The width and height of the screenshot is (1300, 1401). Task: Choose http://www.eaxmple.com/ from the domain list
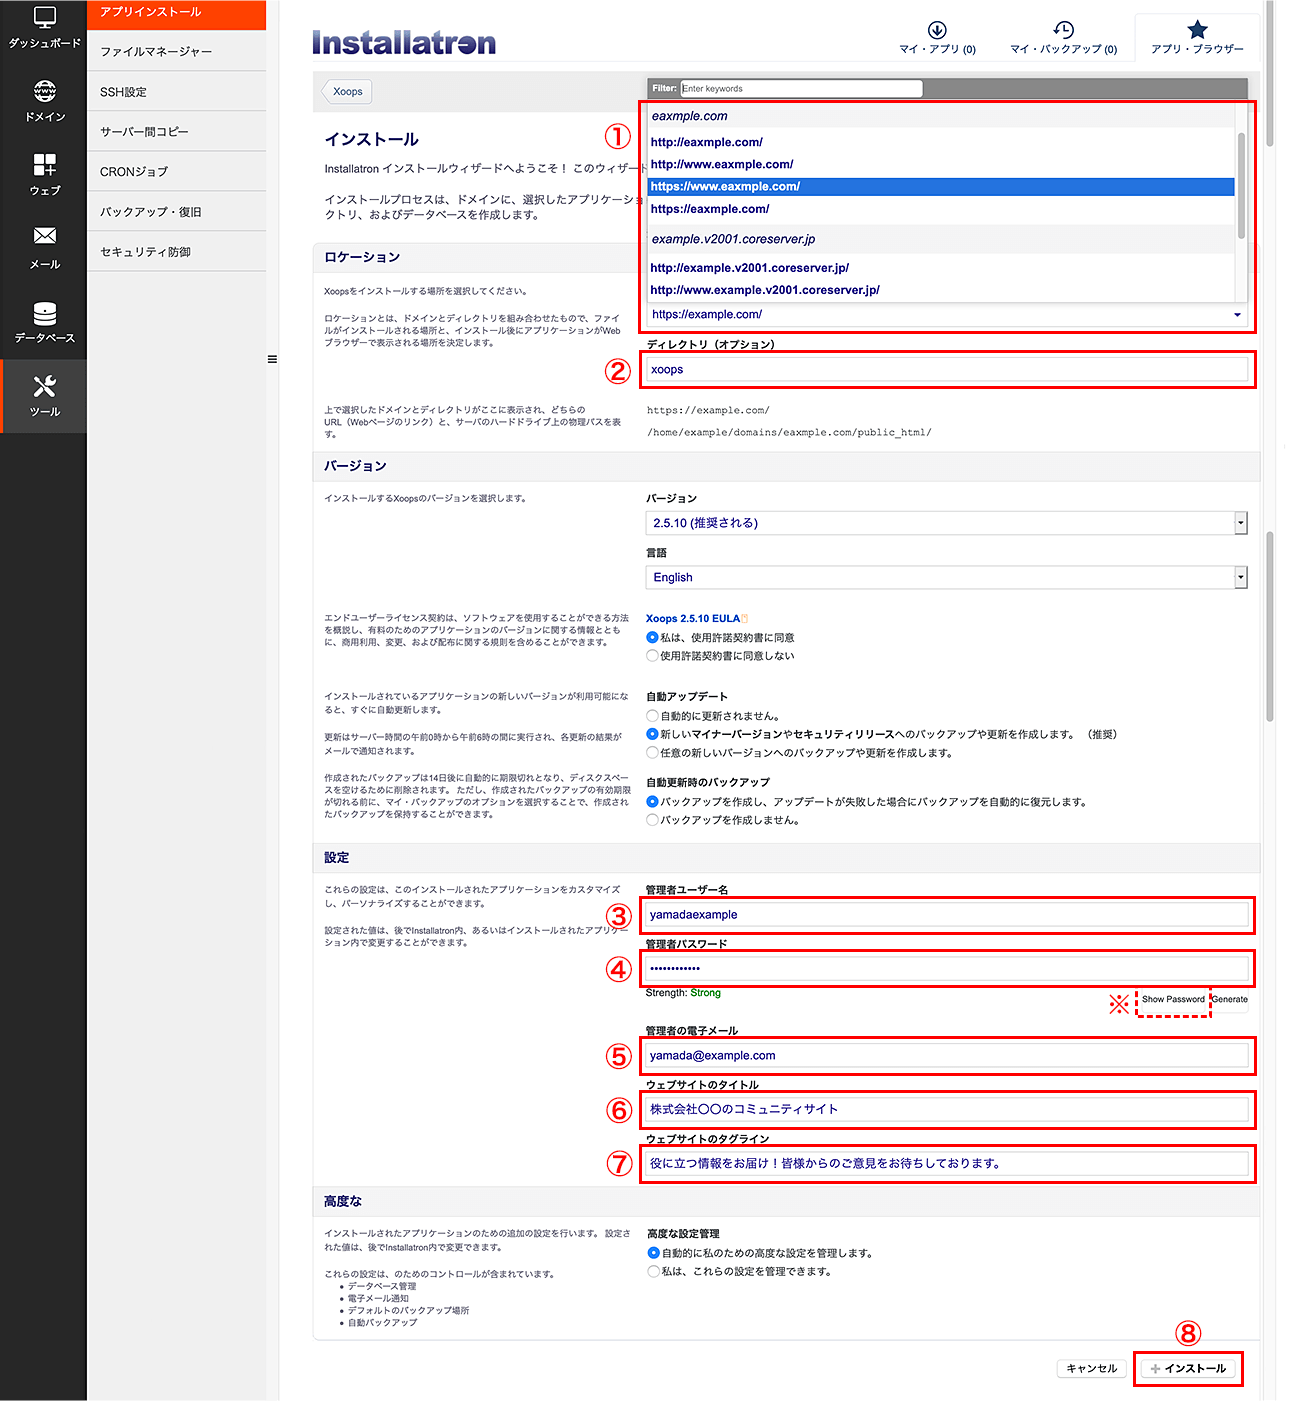(940, 164)
